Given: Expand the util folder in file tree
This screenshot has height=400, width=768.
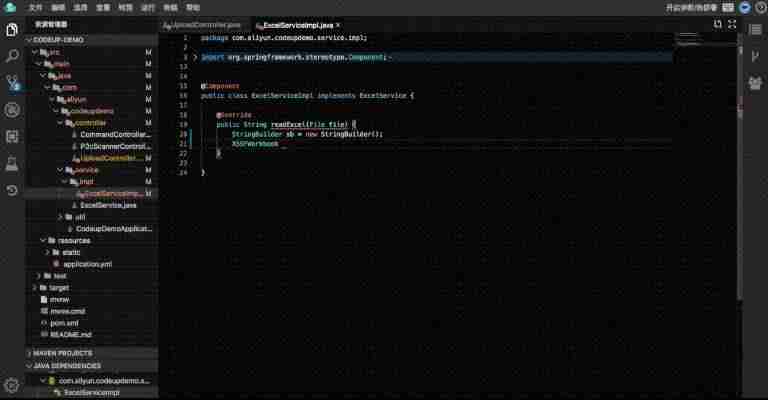Looking at the screenshot, I should tap(61, 217).
